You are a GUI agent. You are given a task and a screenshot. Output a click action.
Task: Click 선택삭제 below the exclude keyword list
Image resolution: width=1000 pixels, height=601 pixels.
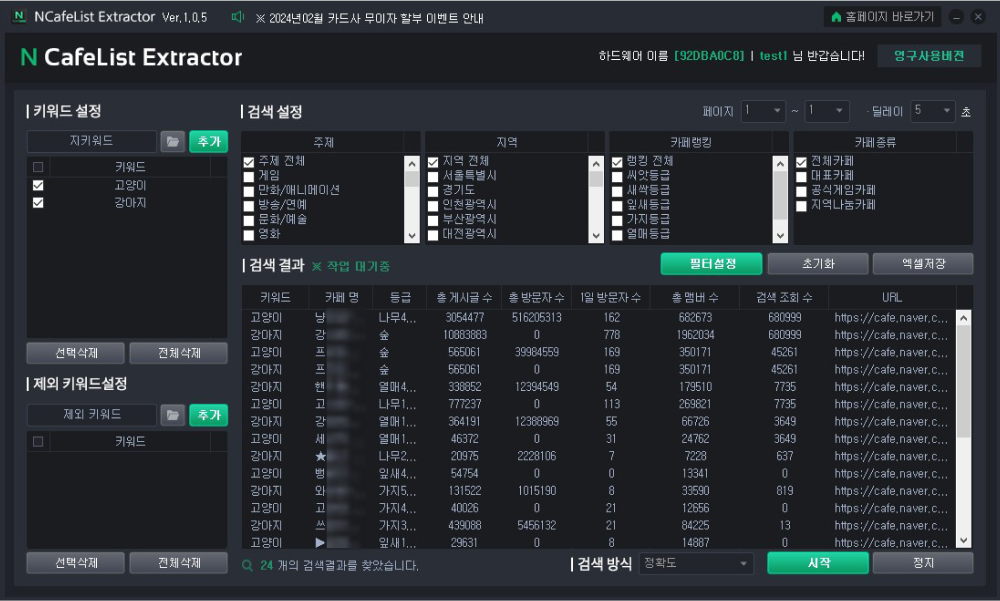point(76,563)
